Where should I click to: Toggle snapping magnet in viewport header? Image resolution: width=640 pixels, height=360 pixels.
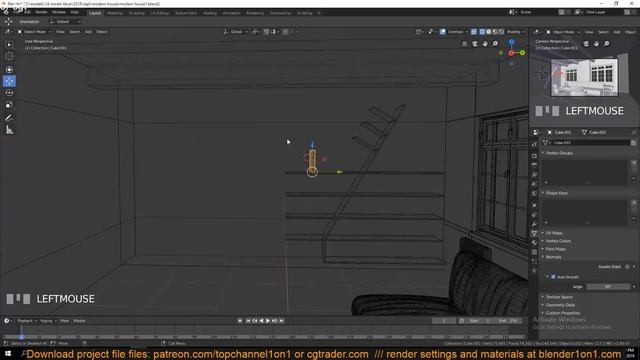pyautogui.click(x=266, y=32)
